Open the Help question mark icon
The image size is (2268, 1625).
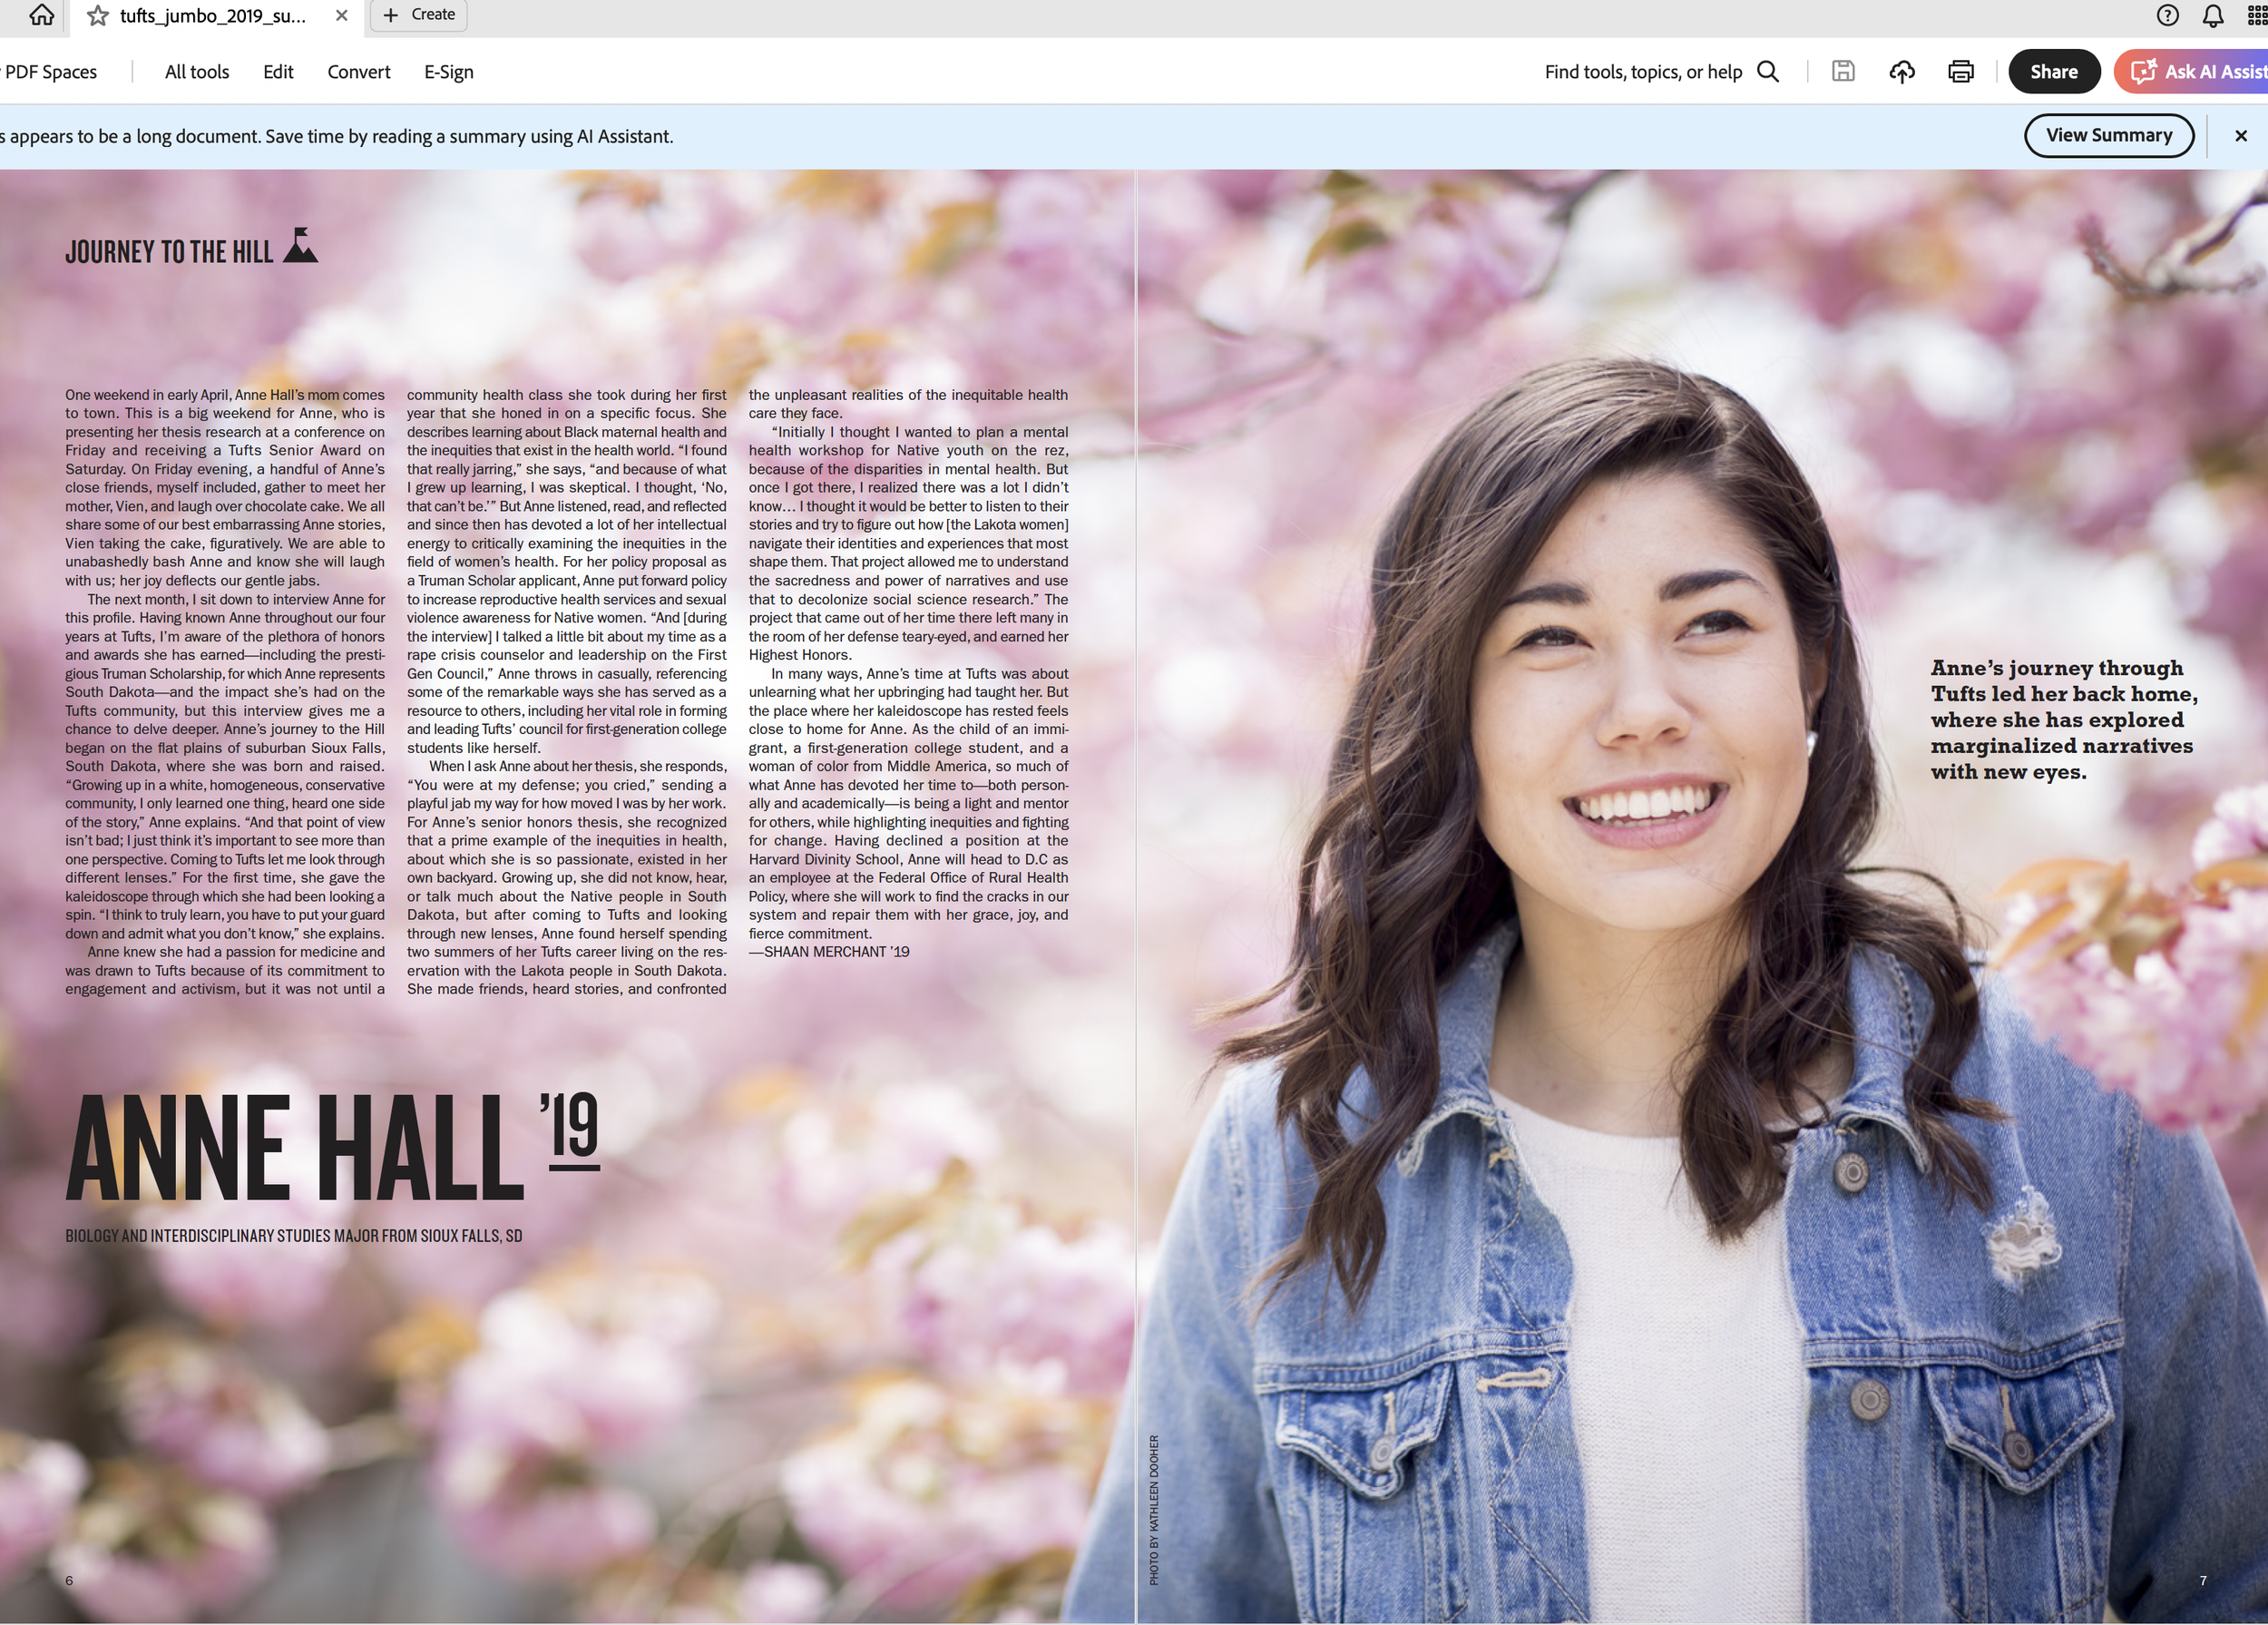[x=2167, y=15]
